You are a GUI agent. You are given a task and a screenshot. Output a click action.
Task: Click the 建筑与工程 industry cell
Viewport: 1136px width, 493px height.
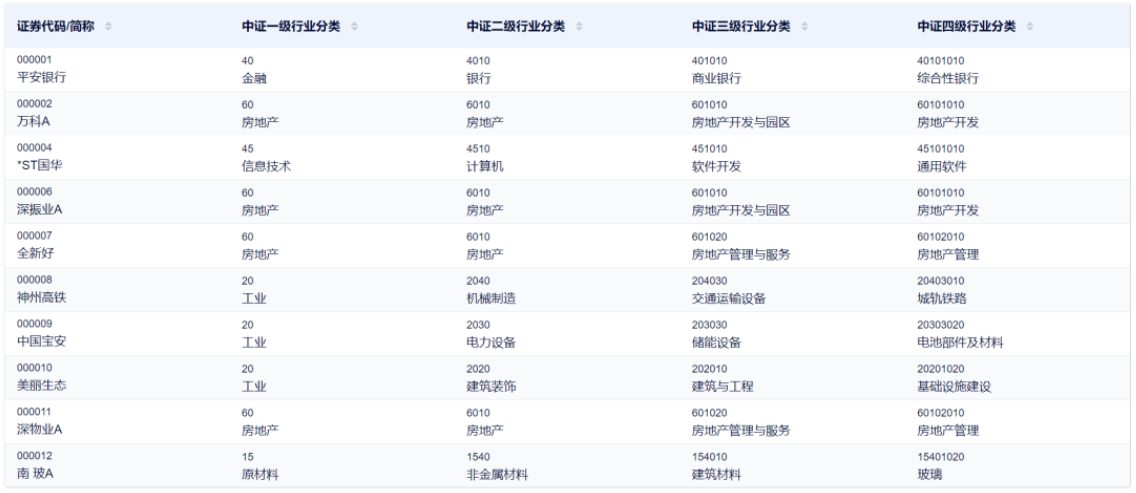click(723, 387)
